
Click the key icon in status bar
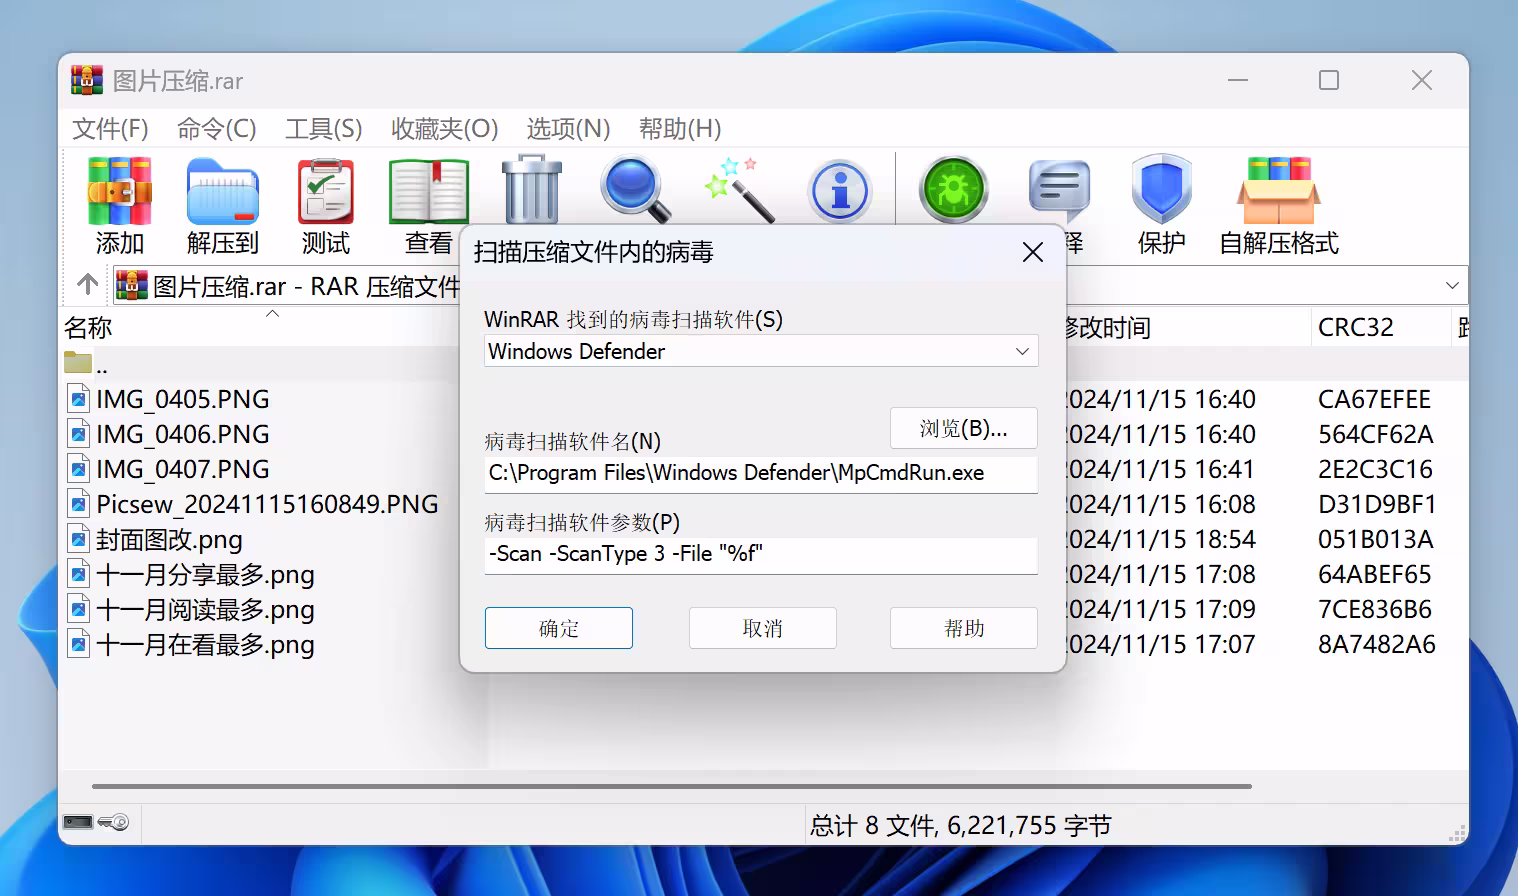[114, 822]
